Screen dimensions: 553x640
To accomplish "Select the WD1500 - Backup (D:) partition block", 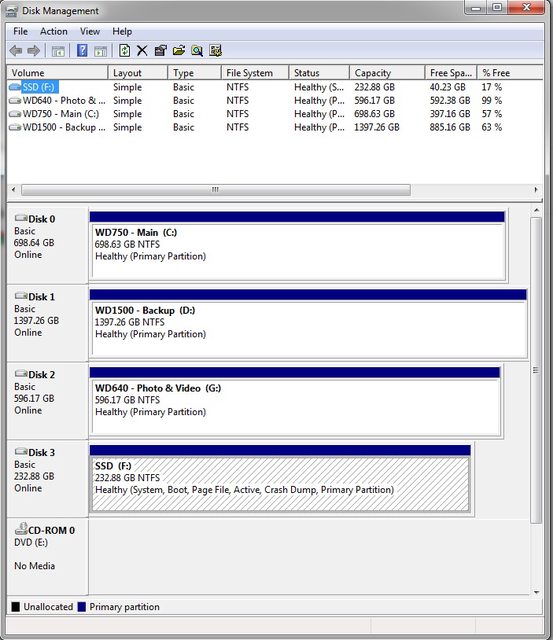I will pos(308,324).
